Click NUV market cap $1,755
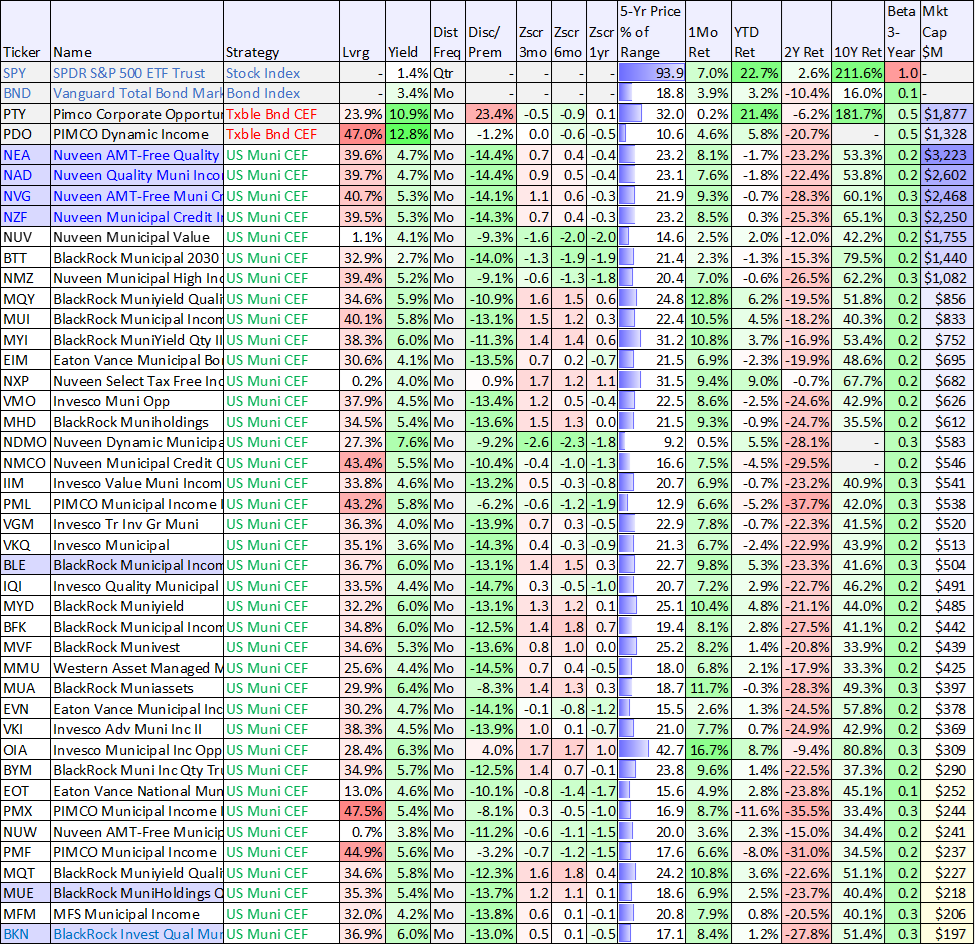 coord(945,237)
